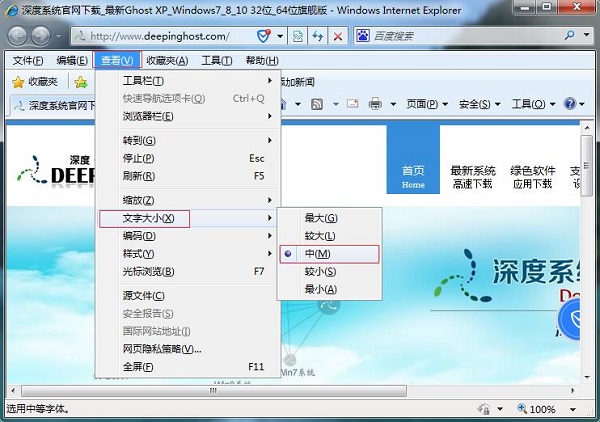Click the browser forward arrow button
Image resolution: width=600 pixels, height=422 pixels.
[41, 36]
